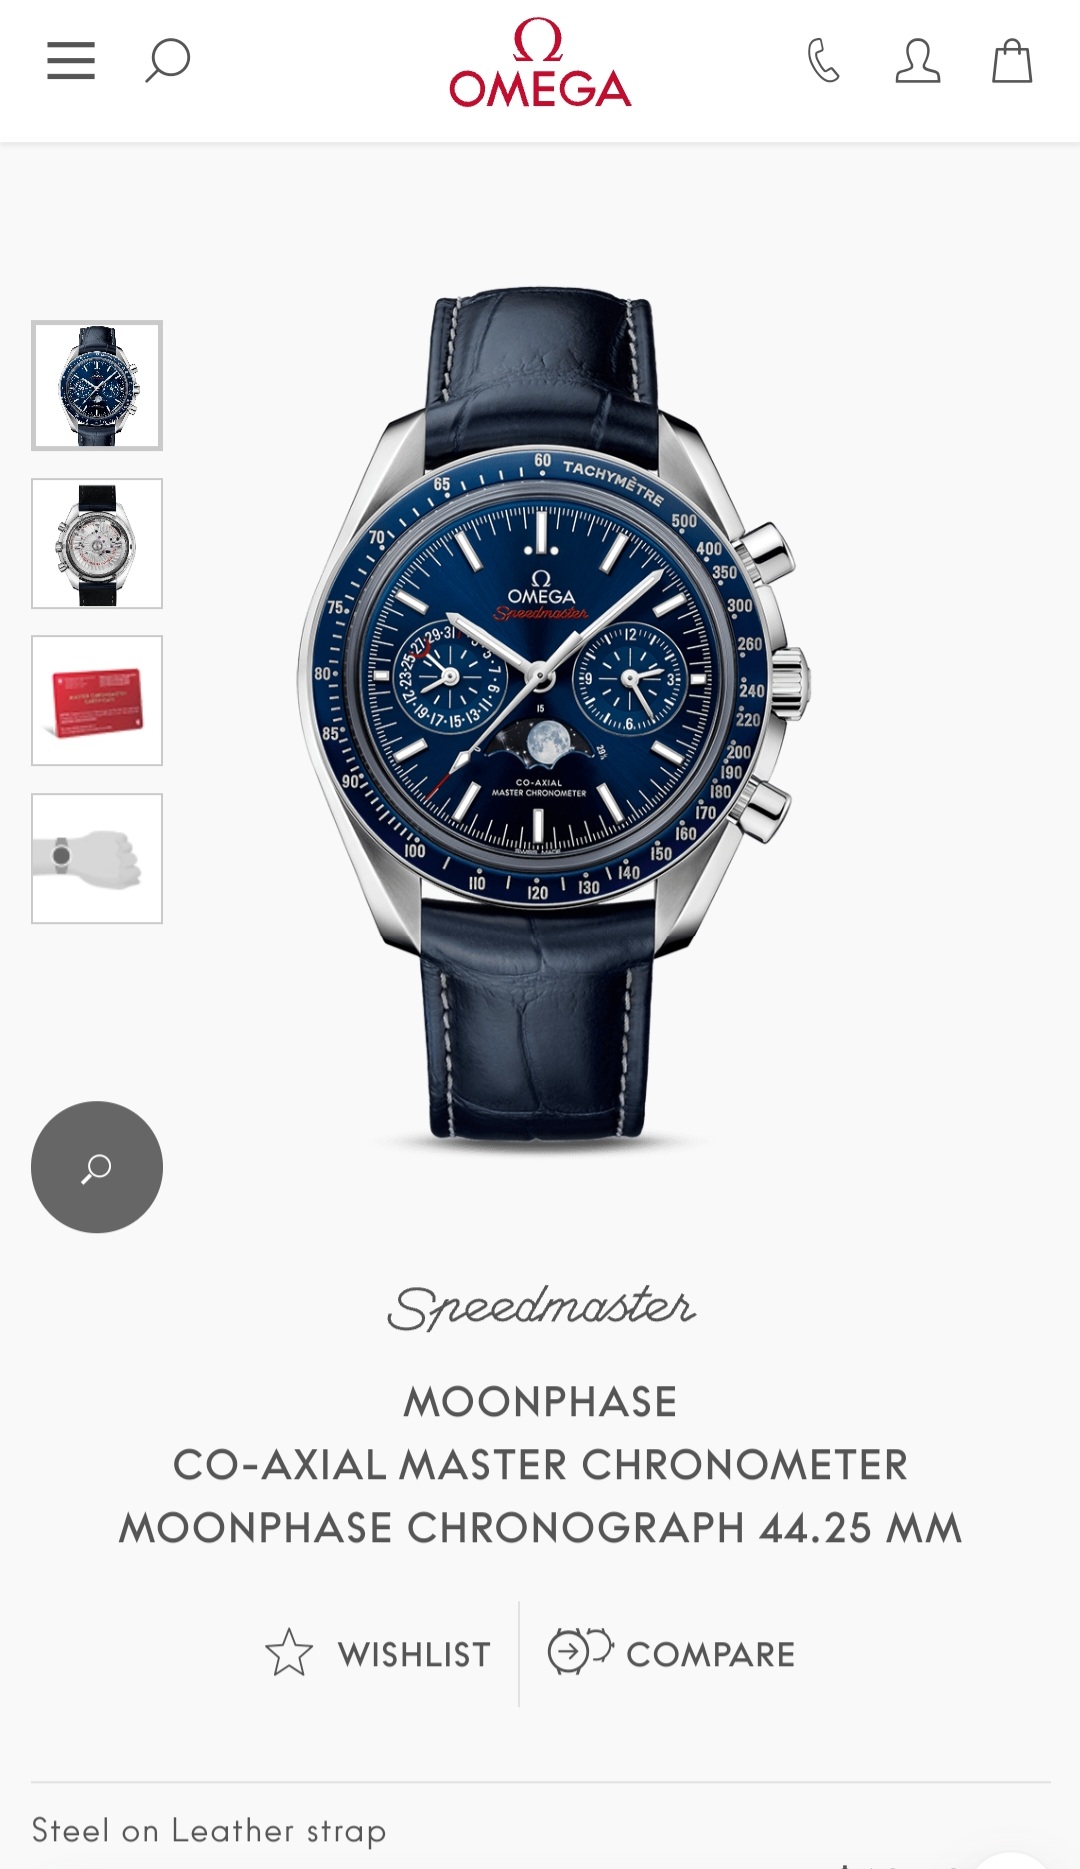Click the Steel on Leather strap text
Screen dimensions: 1080x1869
click(209, 1831)
